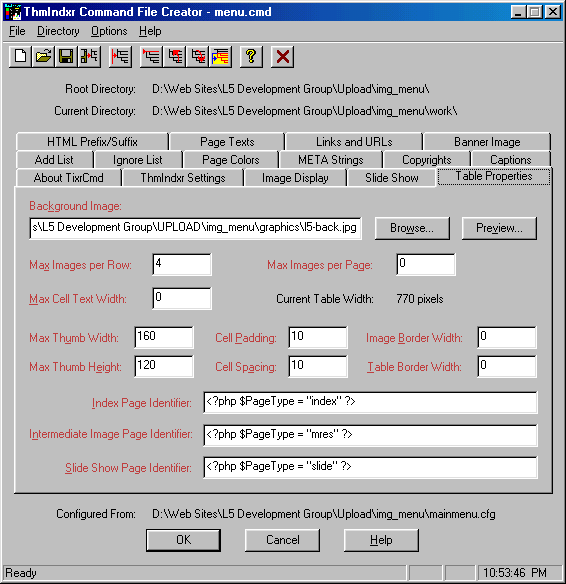Click the move-up directory tree icon
Viewport: 566px width, 584px height.
point(175,57)
